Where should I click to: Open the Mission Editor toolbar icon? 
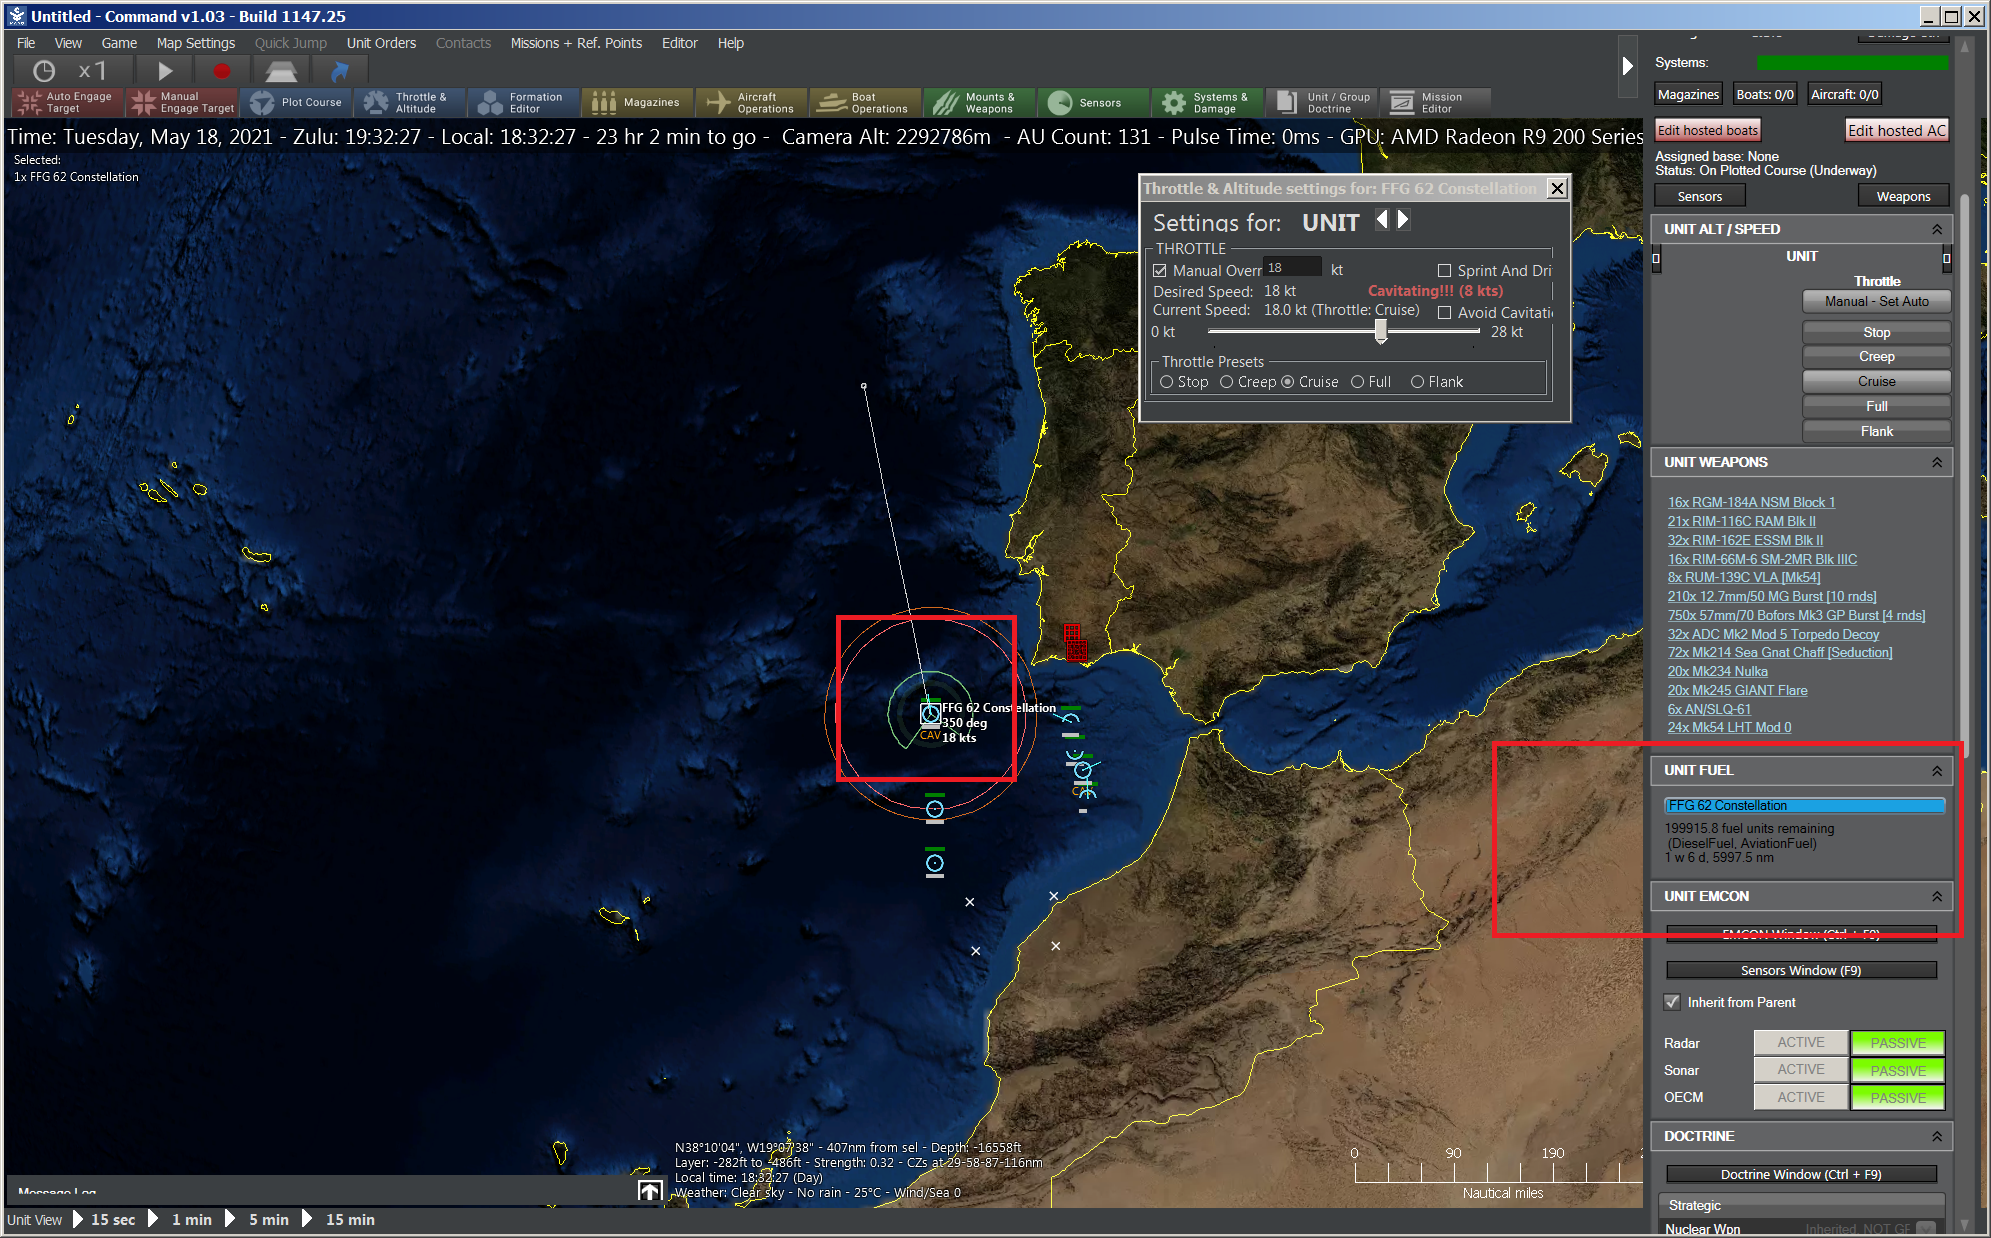1428,102
